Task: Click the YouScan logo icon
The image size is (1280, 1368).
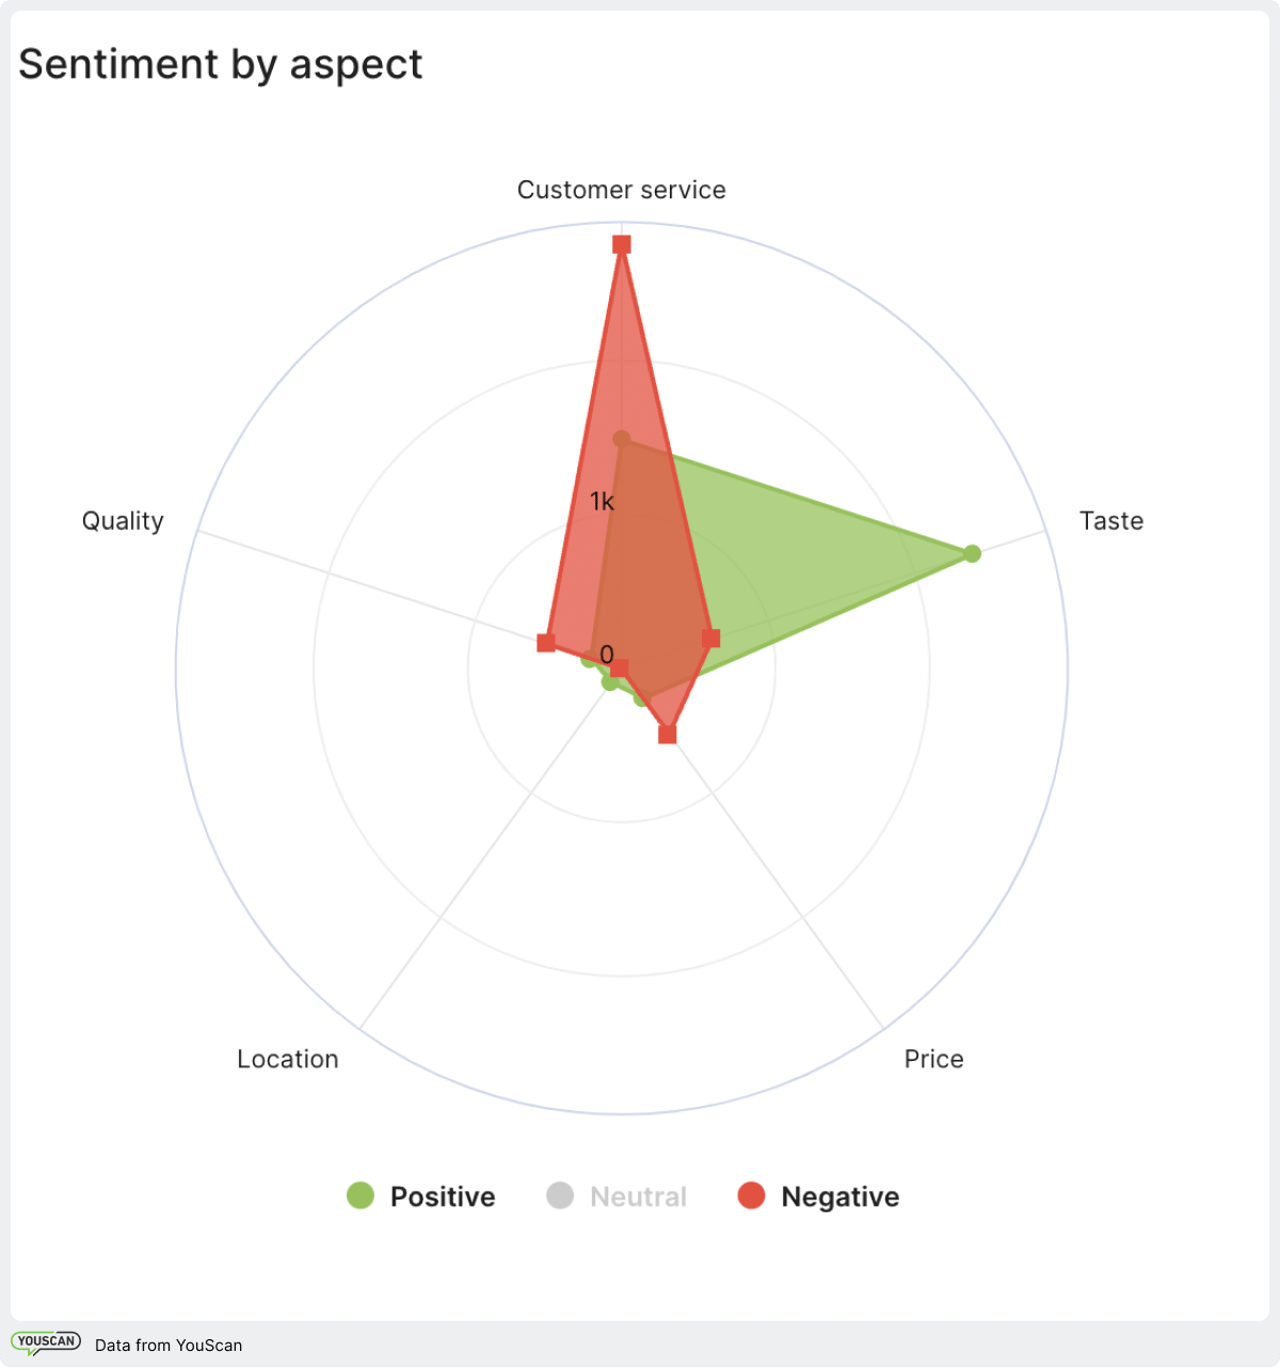Action: point(46,1343)
